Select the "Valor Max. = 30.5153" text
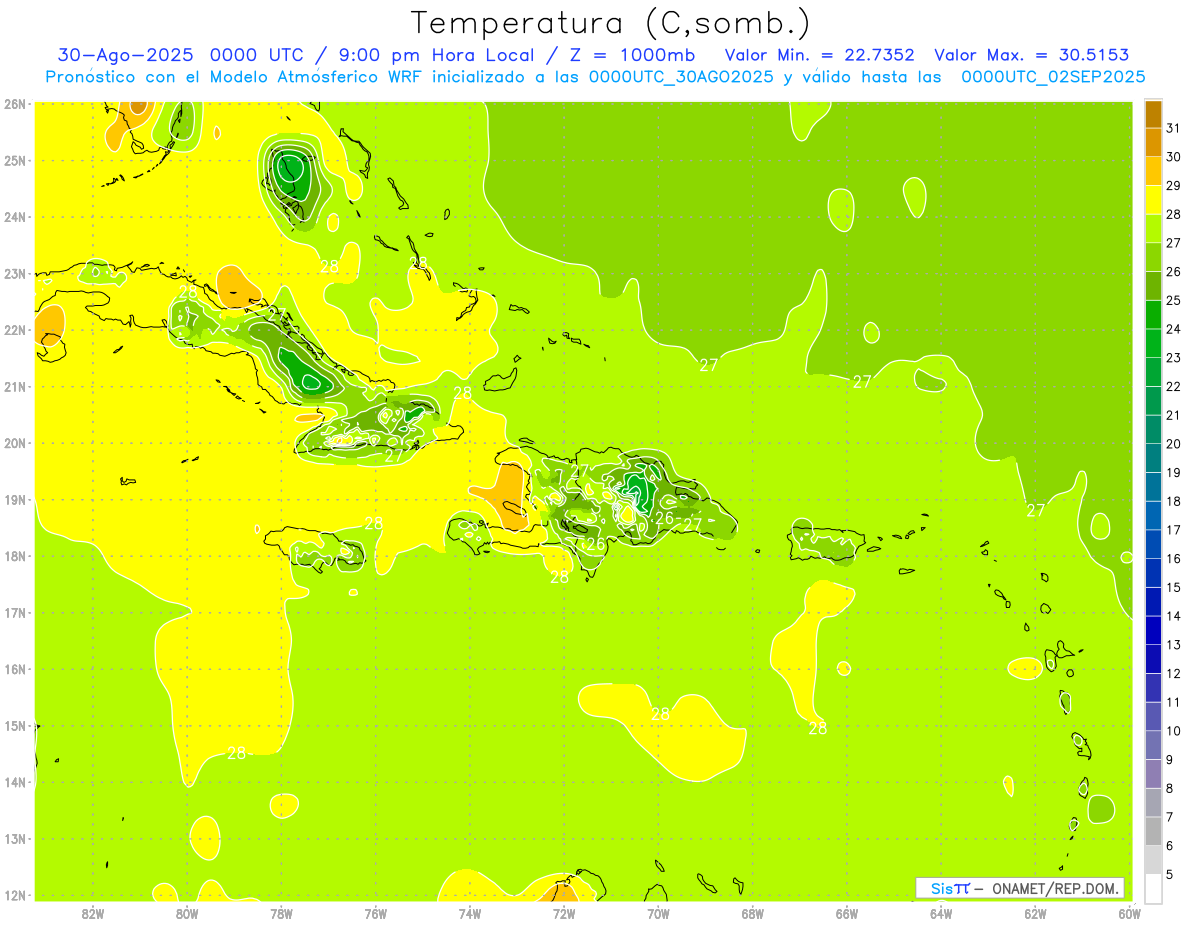This screenshot has height=927, width=1200. click(1031, 55)
